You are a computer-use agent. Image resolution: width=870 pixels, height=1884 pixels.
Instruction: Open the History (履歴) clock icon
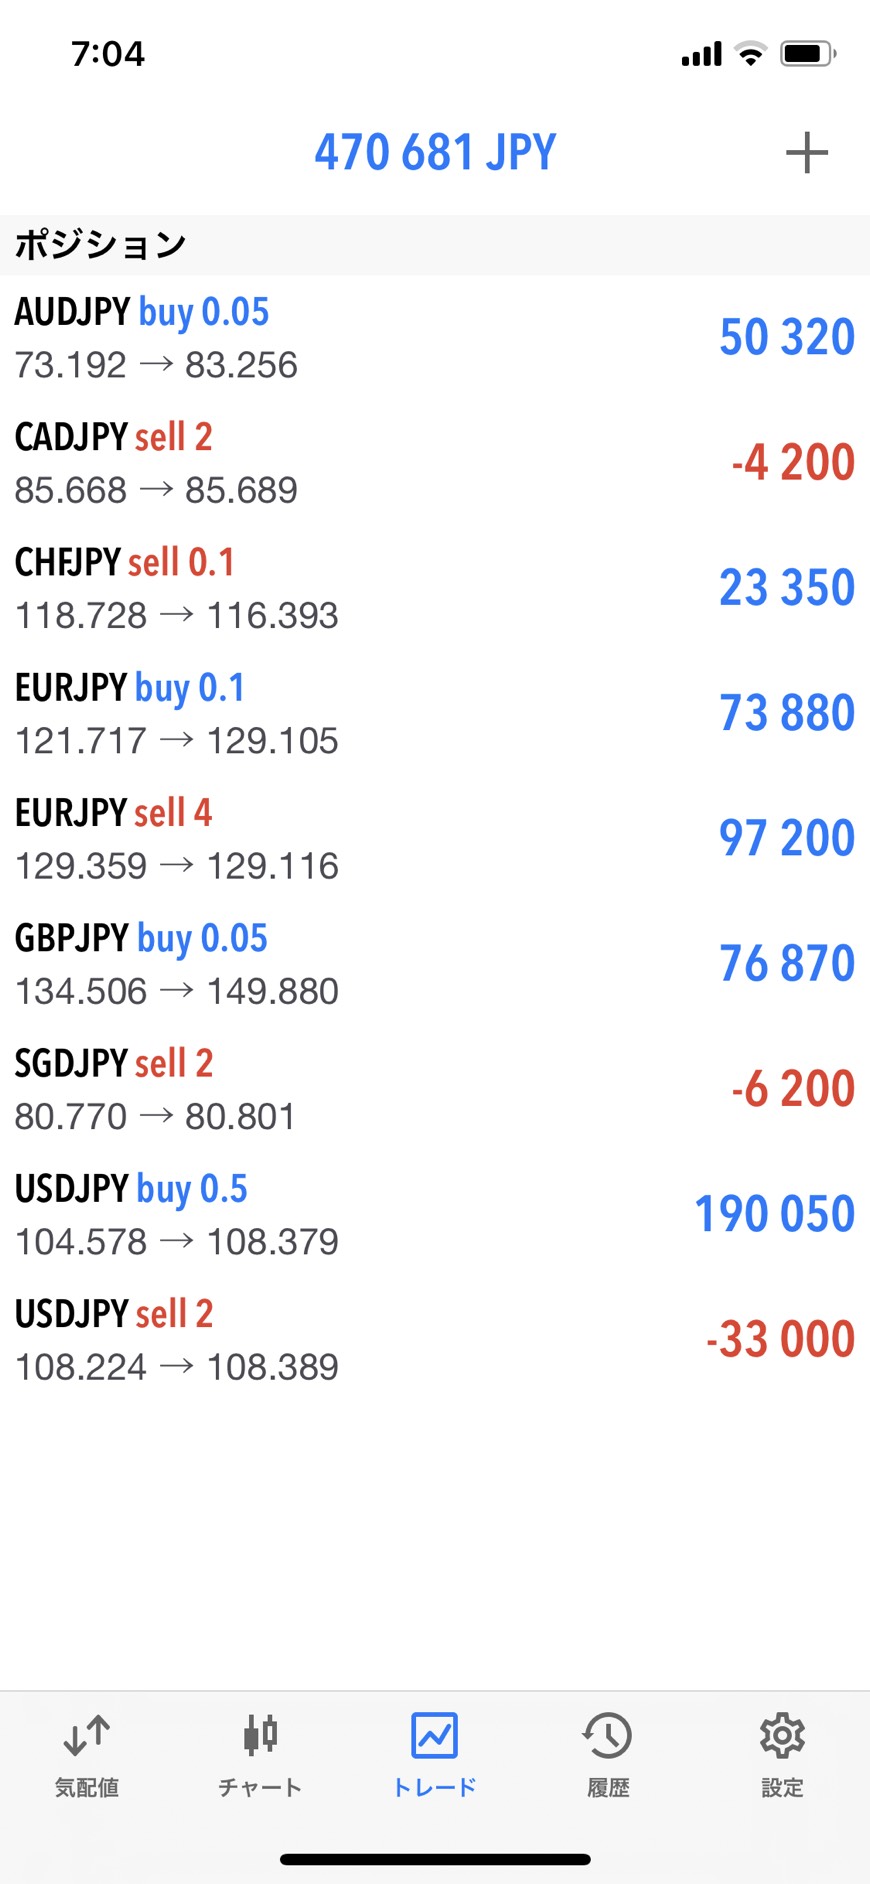click(608, 1737)
